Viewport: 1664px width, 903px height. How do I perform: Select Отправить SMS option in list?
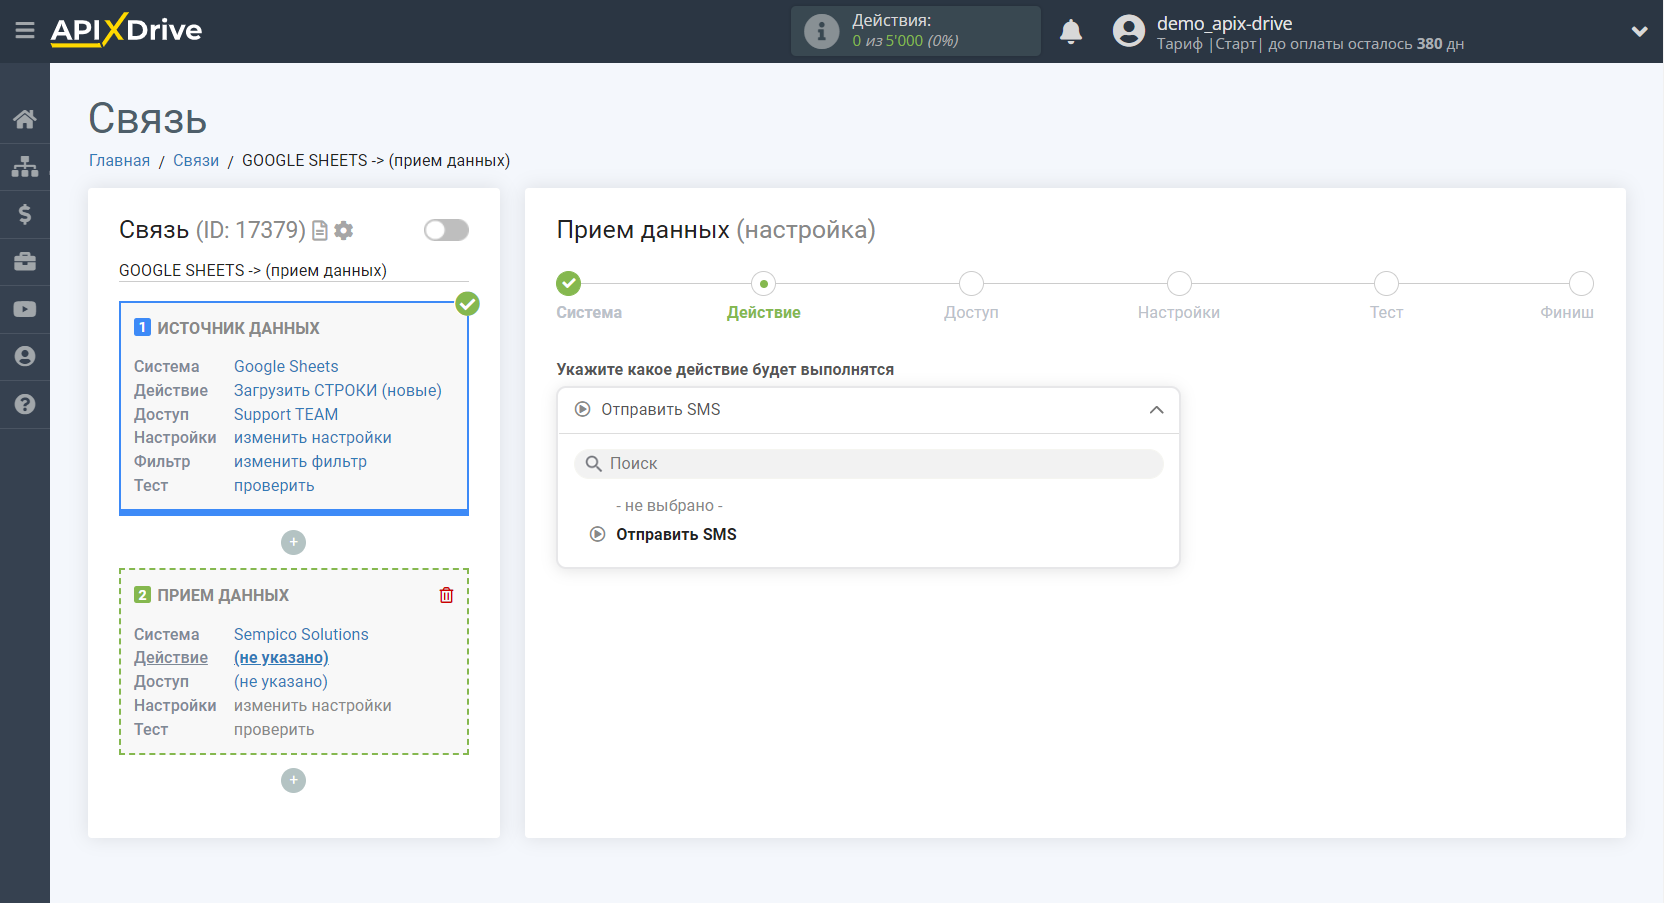[x=676, y=534]
